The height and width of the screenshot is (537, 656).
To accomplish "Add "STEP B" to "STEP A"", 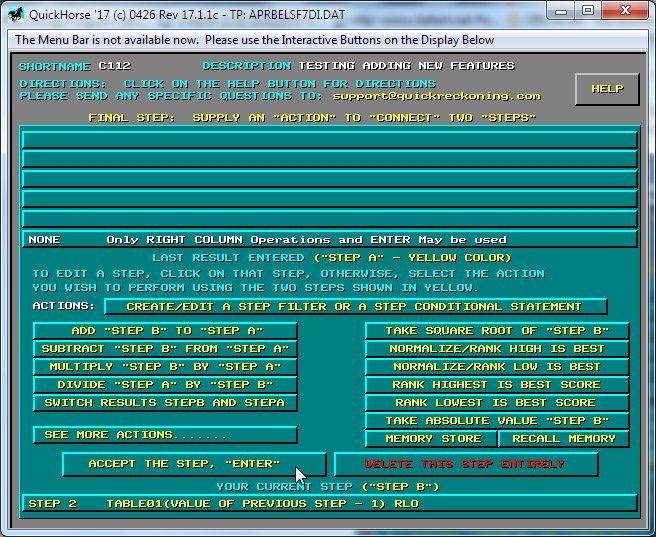I will 165,331.
